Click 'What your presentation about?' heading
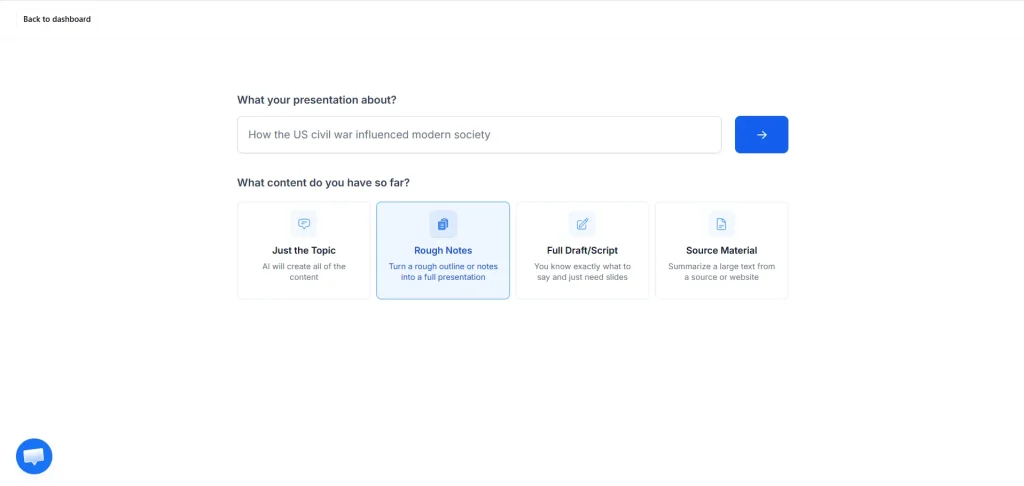The height and width of the screenshot is (486, 1024). click(x=317, y=100)
